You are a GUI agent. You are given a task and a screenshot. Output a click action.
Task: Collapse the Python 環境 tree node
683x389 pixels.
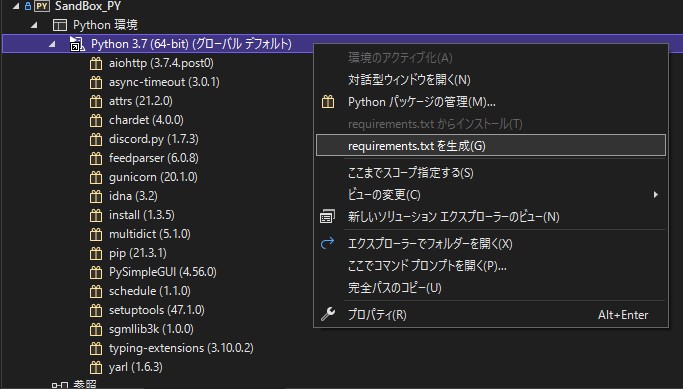pos(34,25)
